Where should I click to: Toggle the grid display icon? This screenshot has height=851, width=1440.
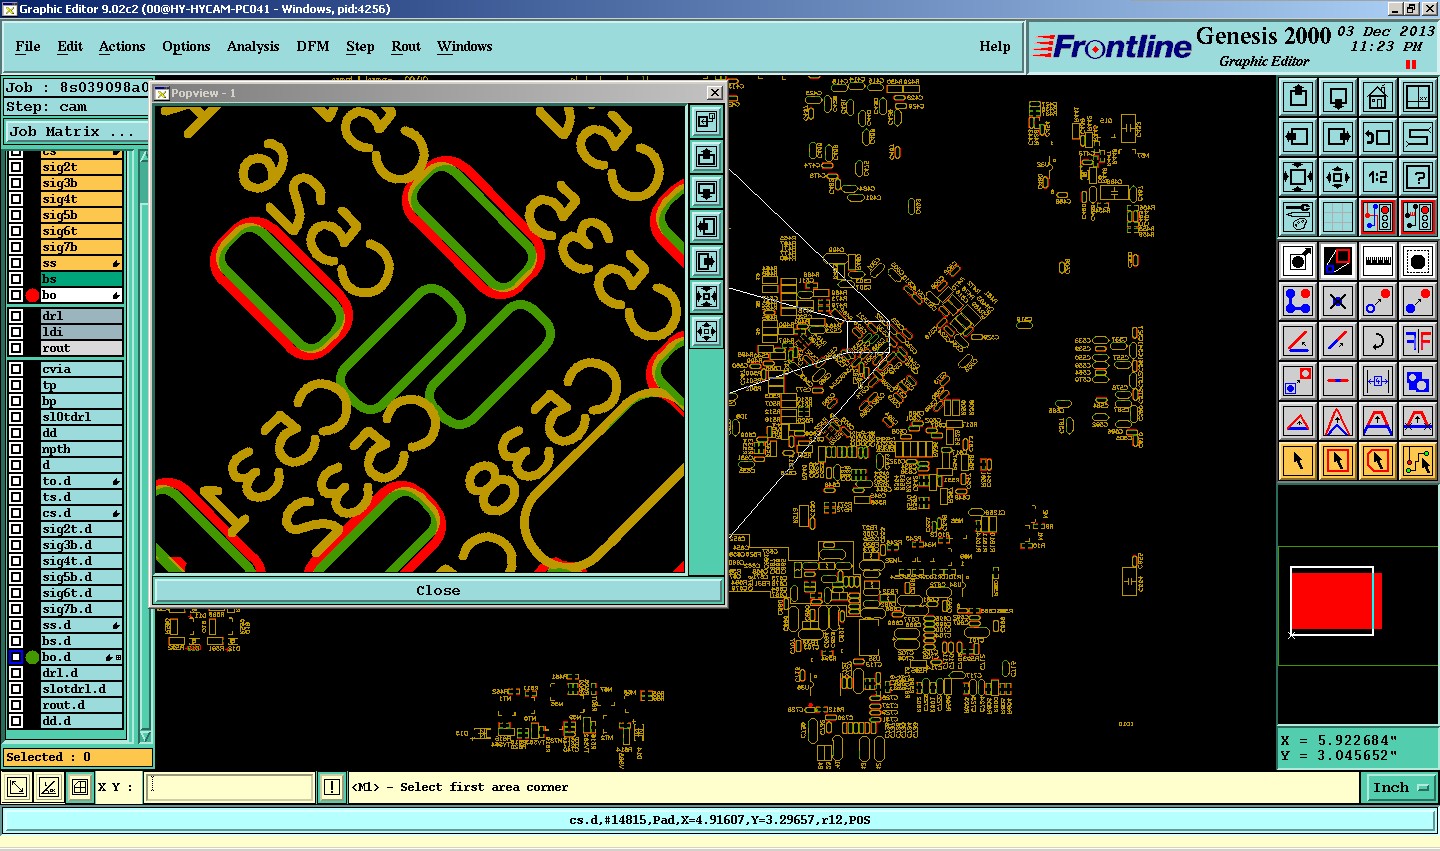[x=1338, y=217]
